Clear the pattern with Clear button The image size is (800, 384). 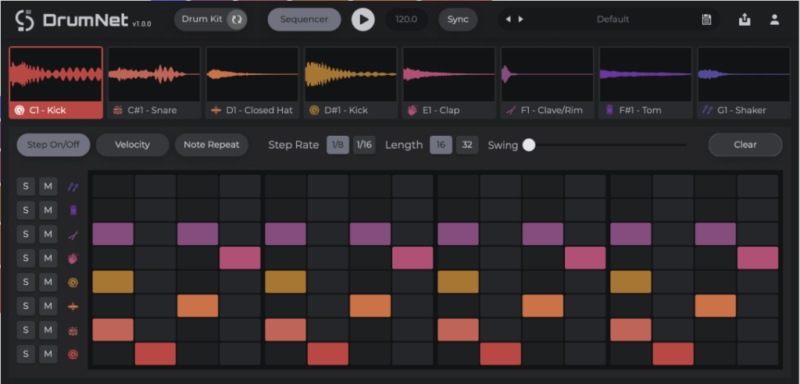tap(745, 145)
